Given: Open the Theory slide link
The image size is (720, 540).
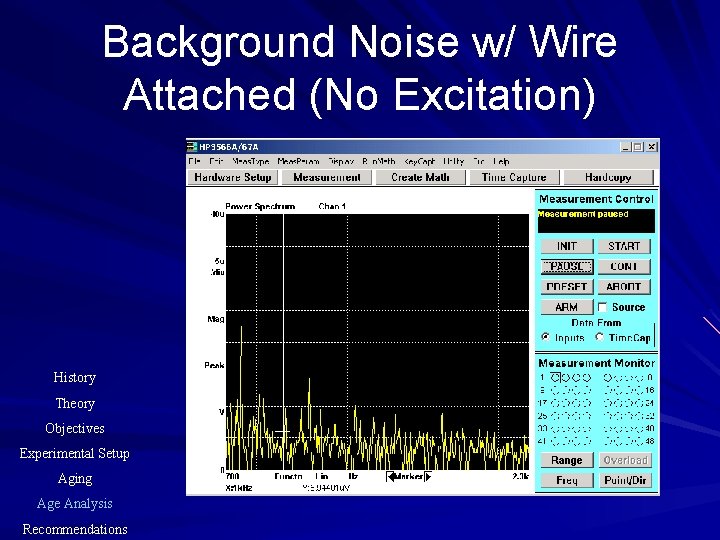Looking at the screenshot, I should click(x=75, y=403).
